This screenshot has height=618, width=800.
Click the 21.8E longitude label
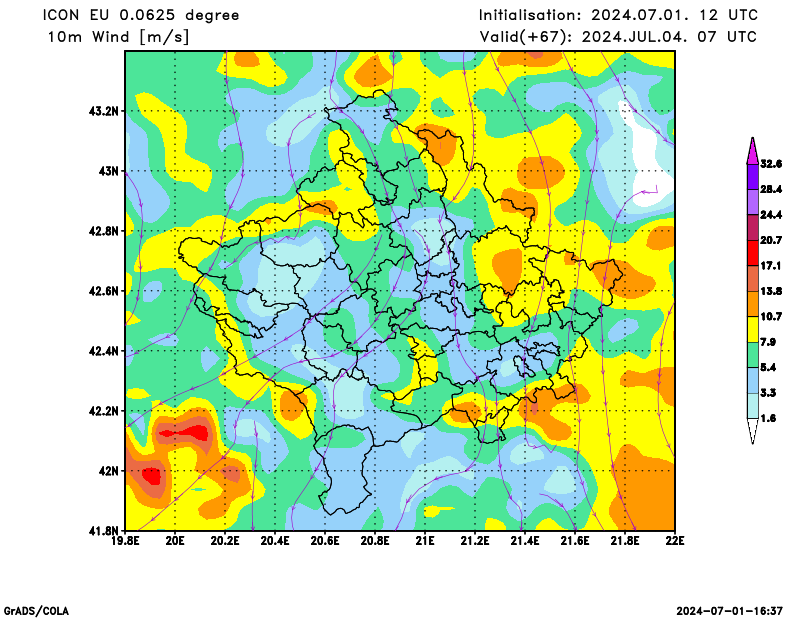pyautogui.click(x=625, y=540)
